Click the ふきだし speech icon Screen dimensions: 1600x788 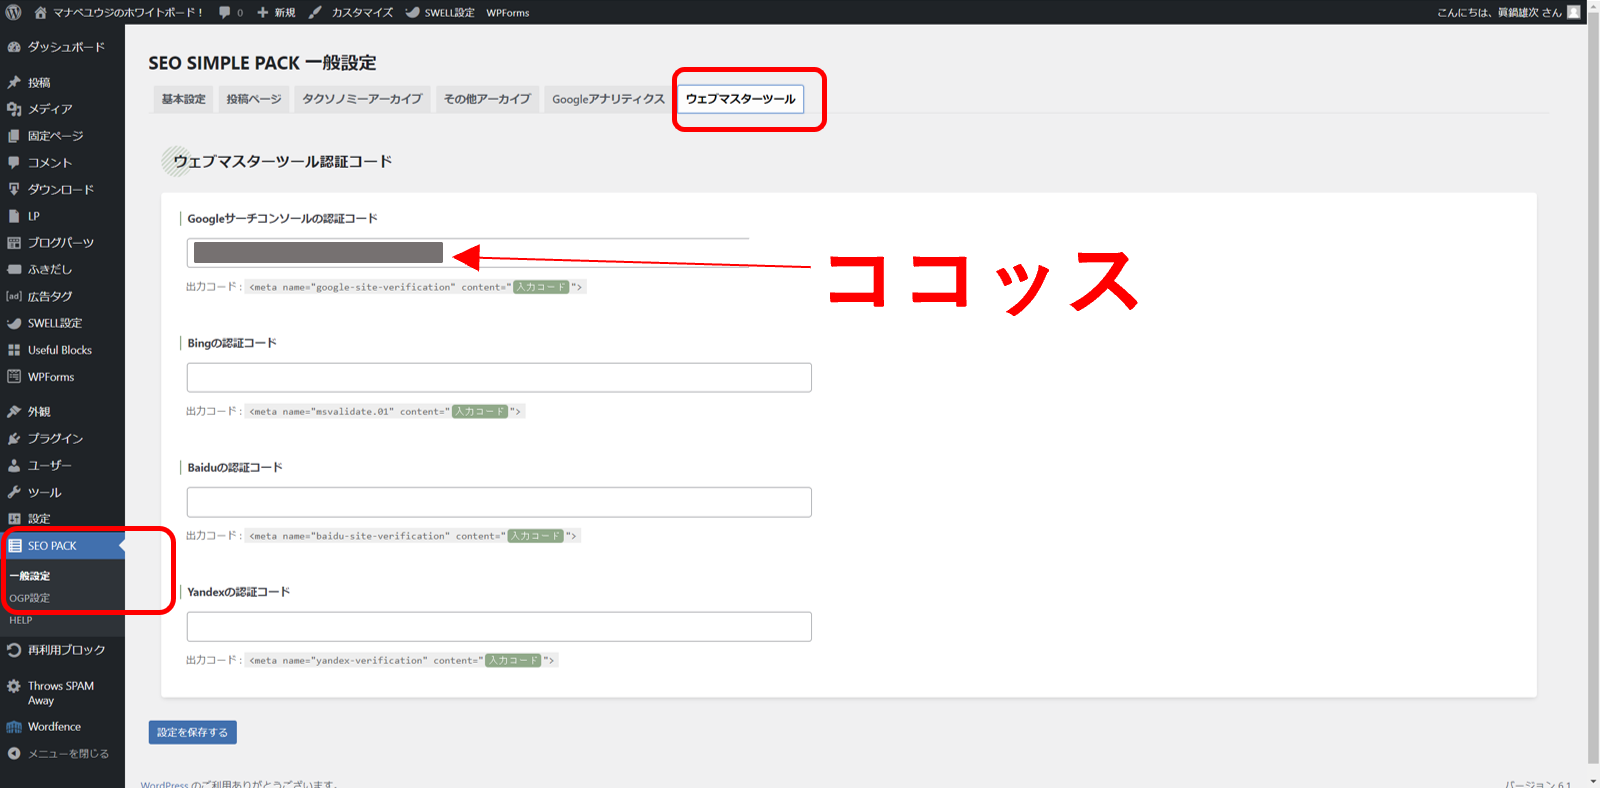point(14,269)
